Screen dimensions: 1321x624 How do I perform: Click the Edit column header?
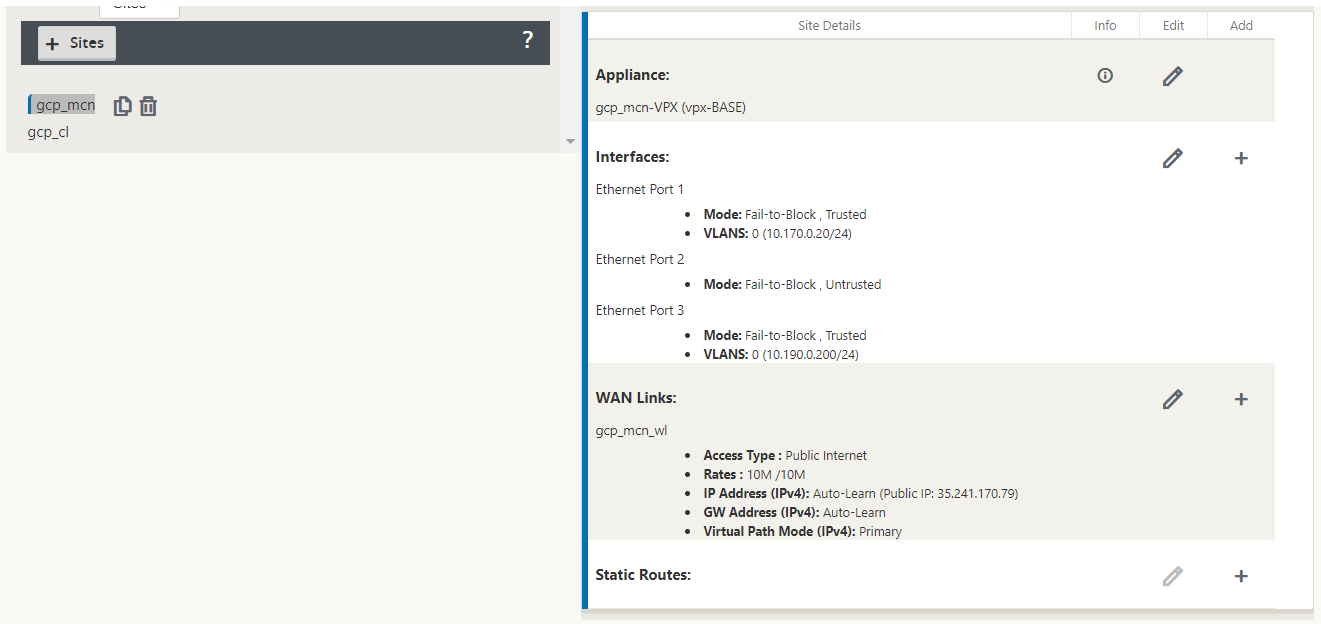point(1173,26)
